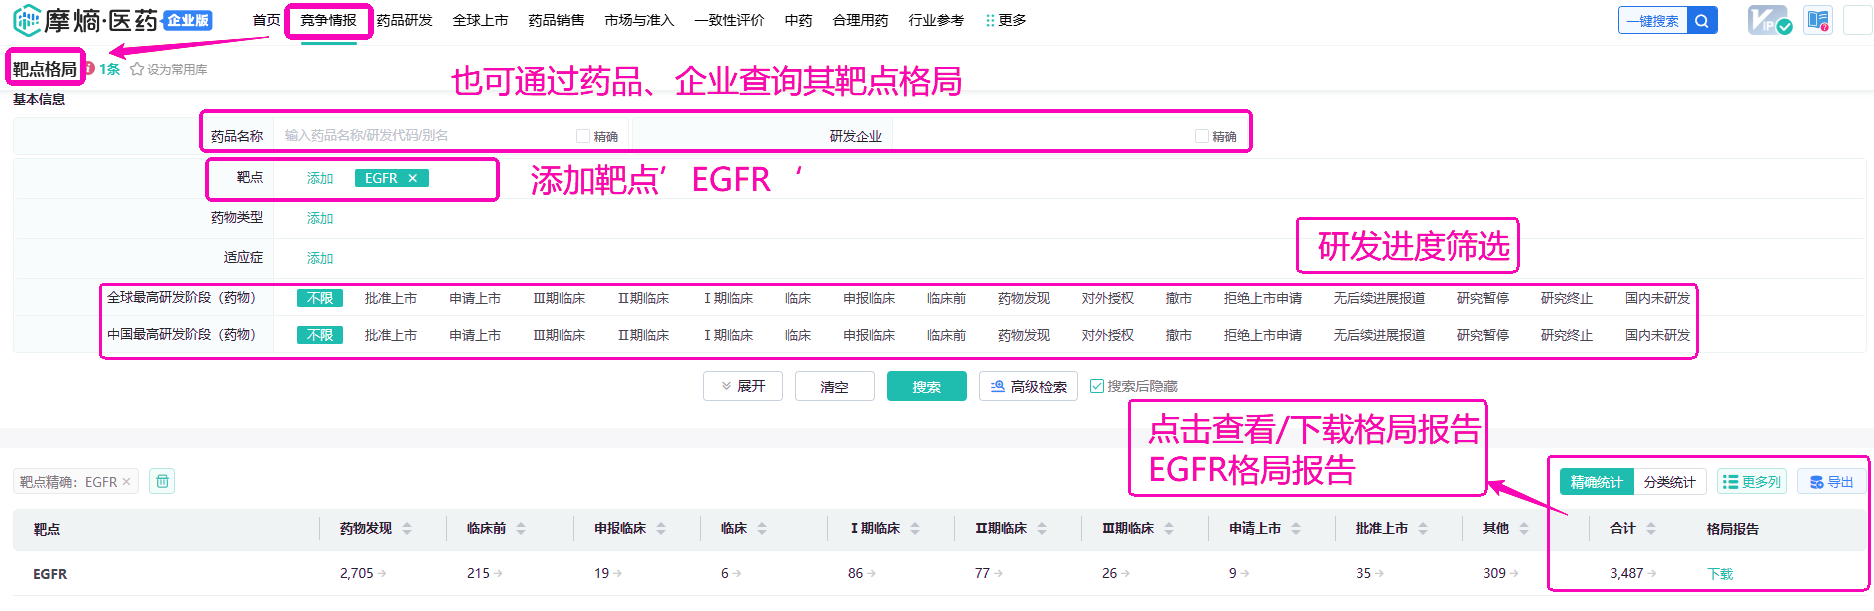Open the 全球上市 menu
The height and width of the screenshot is (611, 1874).
click(480, 20)
